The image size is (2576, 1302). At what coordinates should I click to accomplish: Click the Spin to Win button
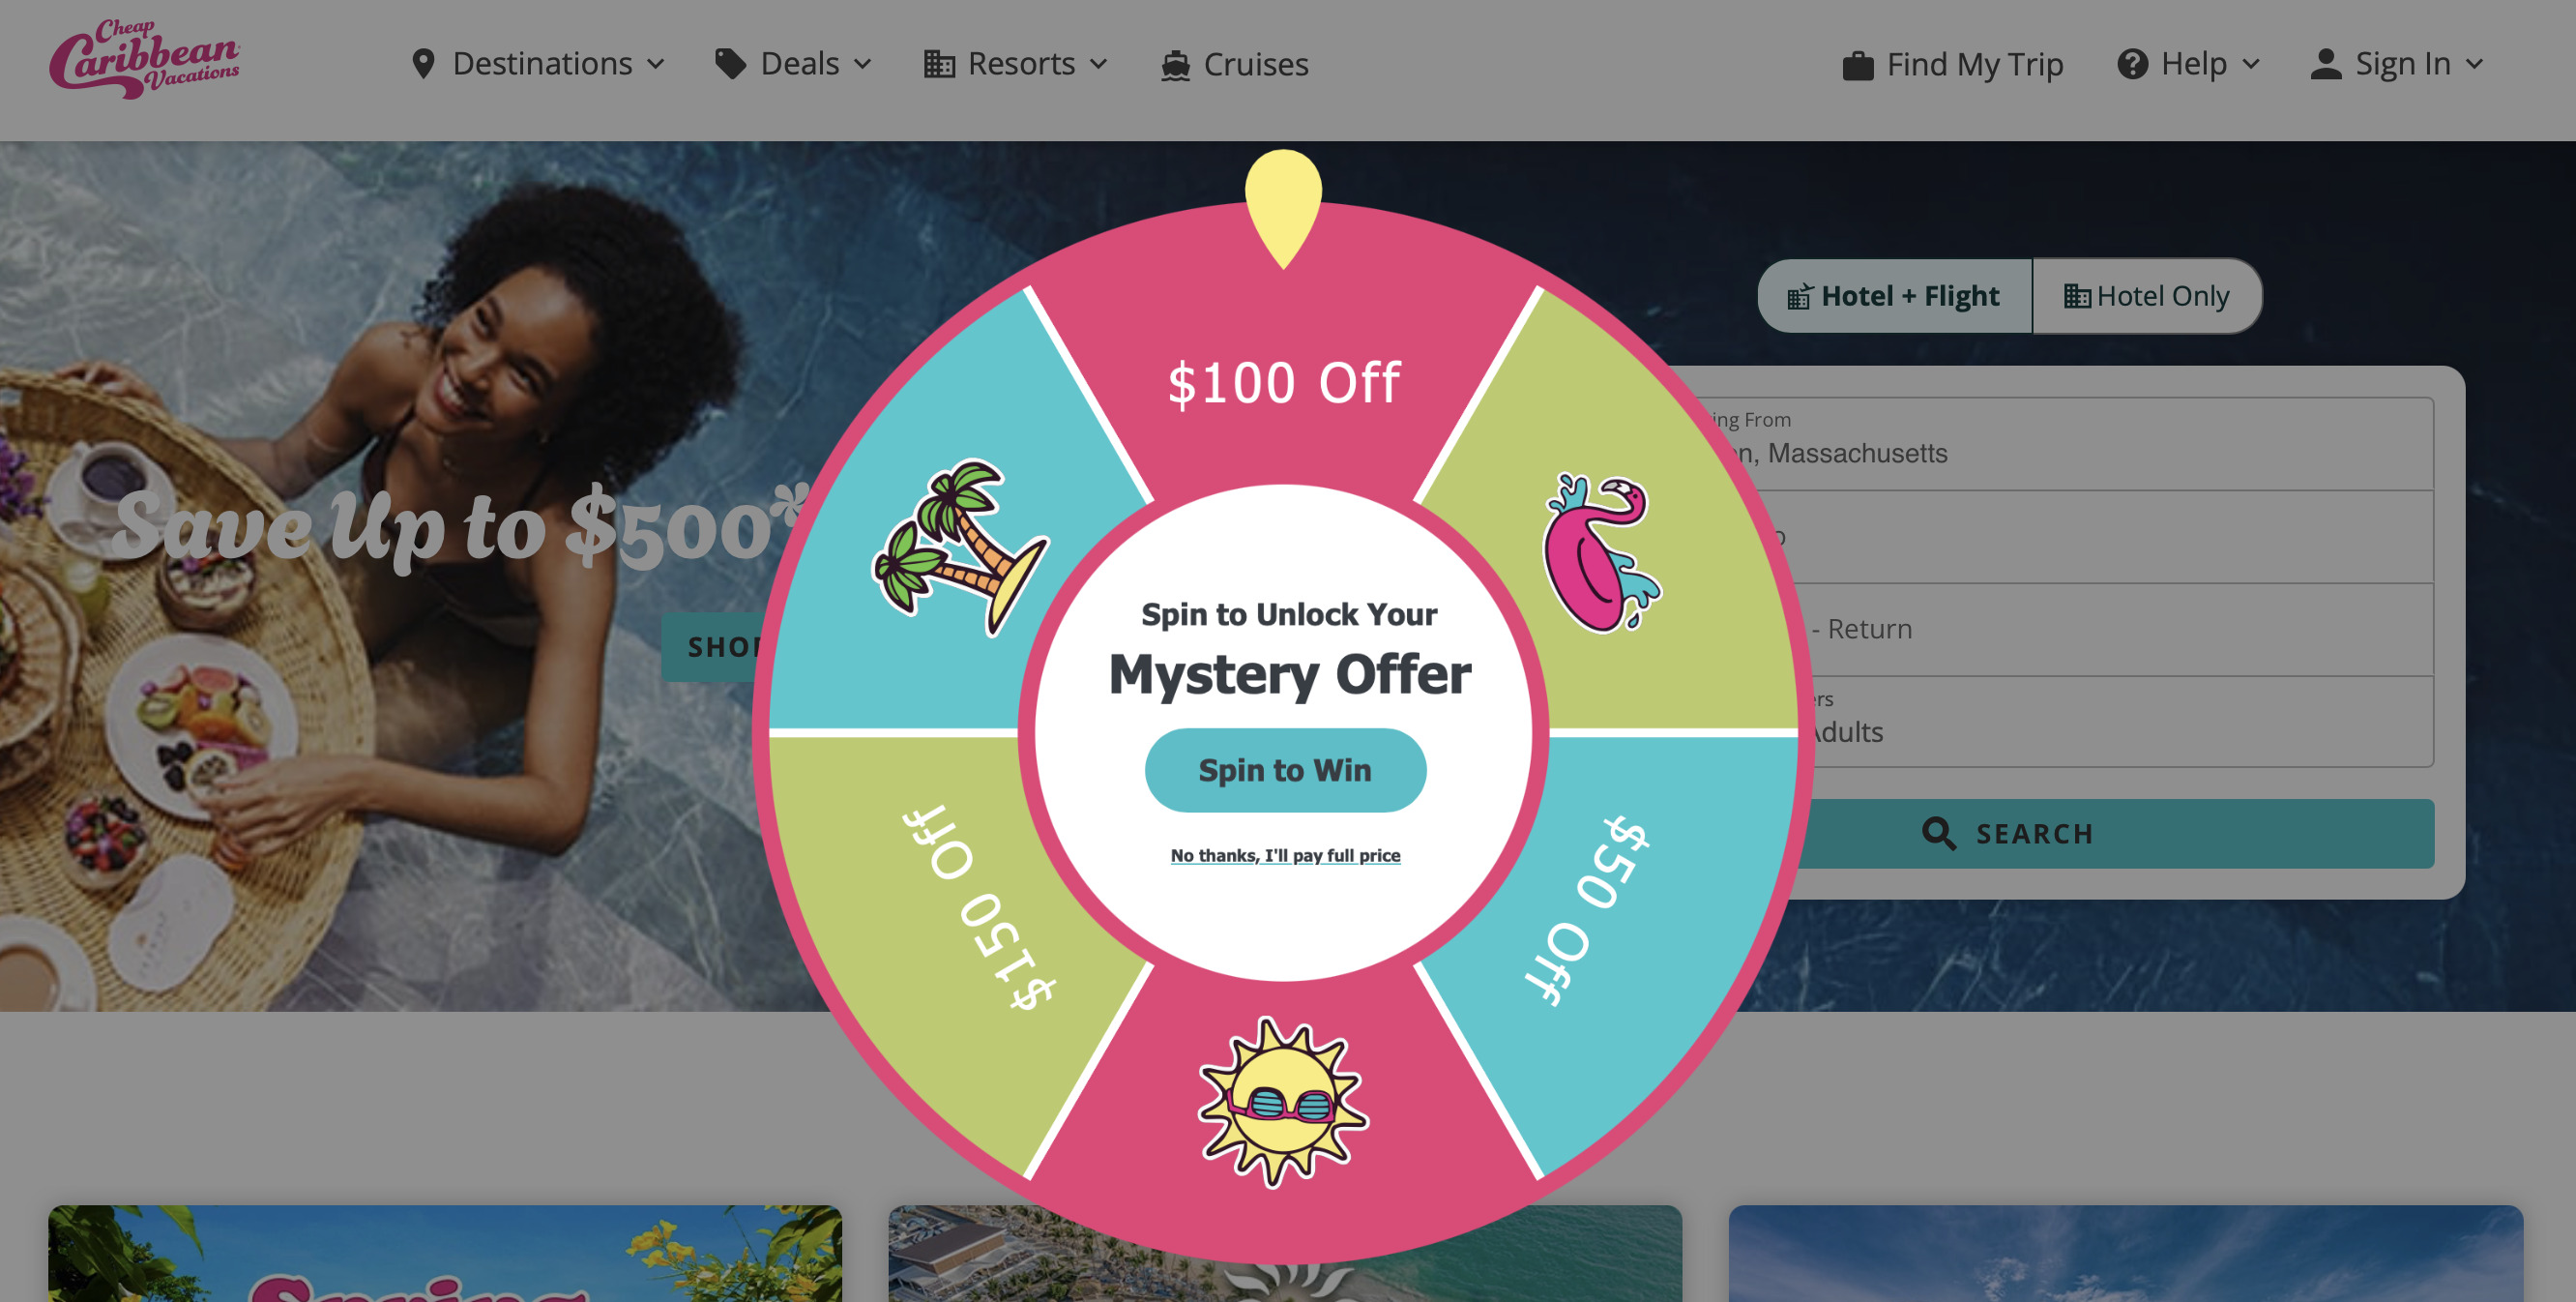pos(1285,770)
